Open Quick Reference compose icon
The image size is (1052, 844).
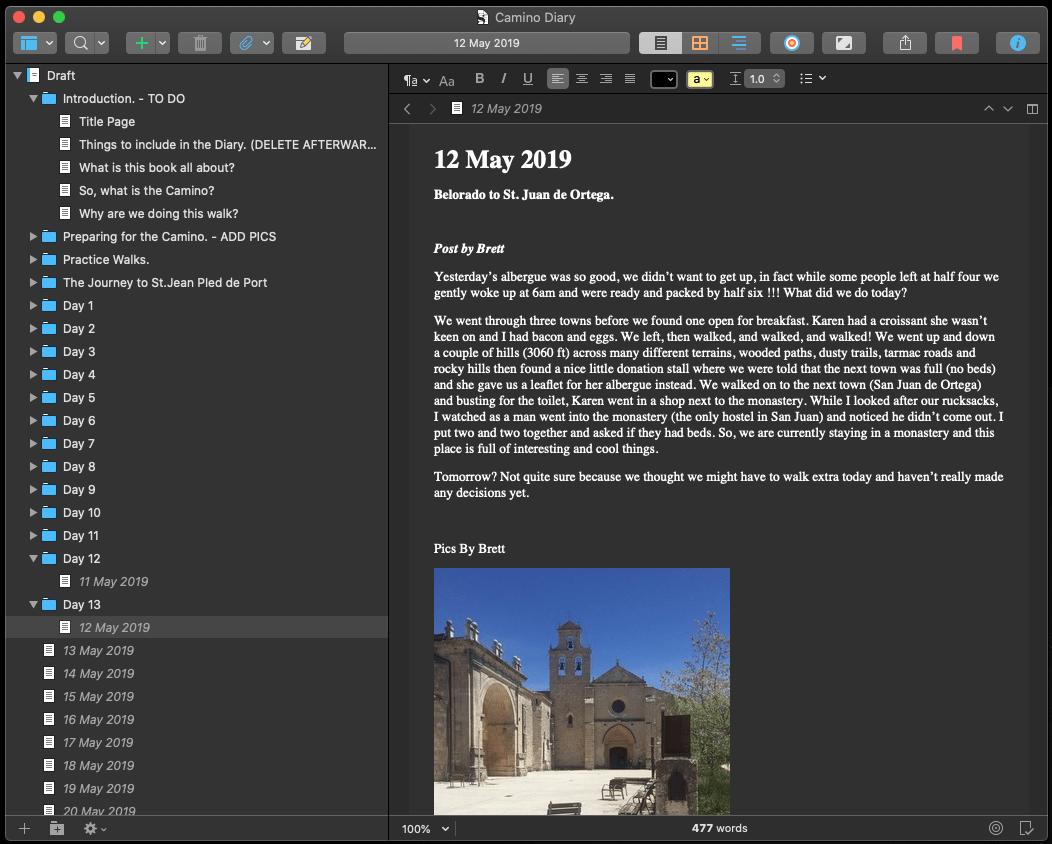(304, 43)
